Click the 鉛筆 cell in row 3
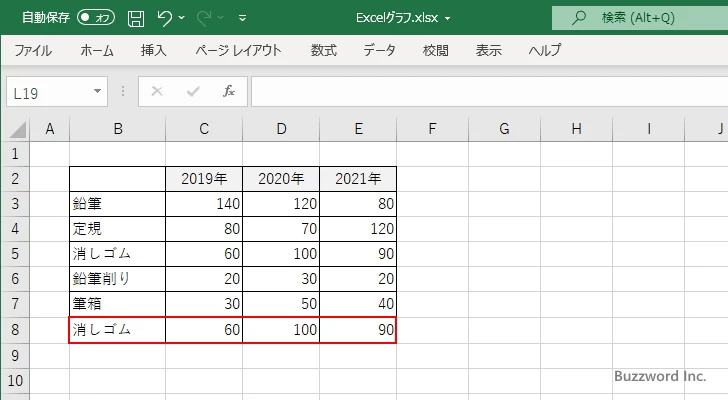Viewport: 728px width, 400px height. [x=118, y=204]
